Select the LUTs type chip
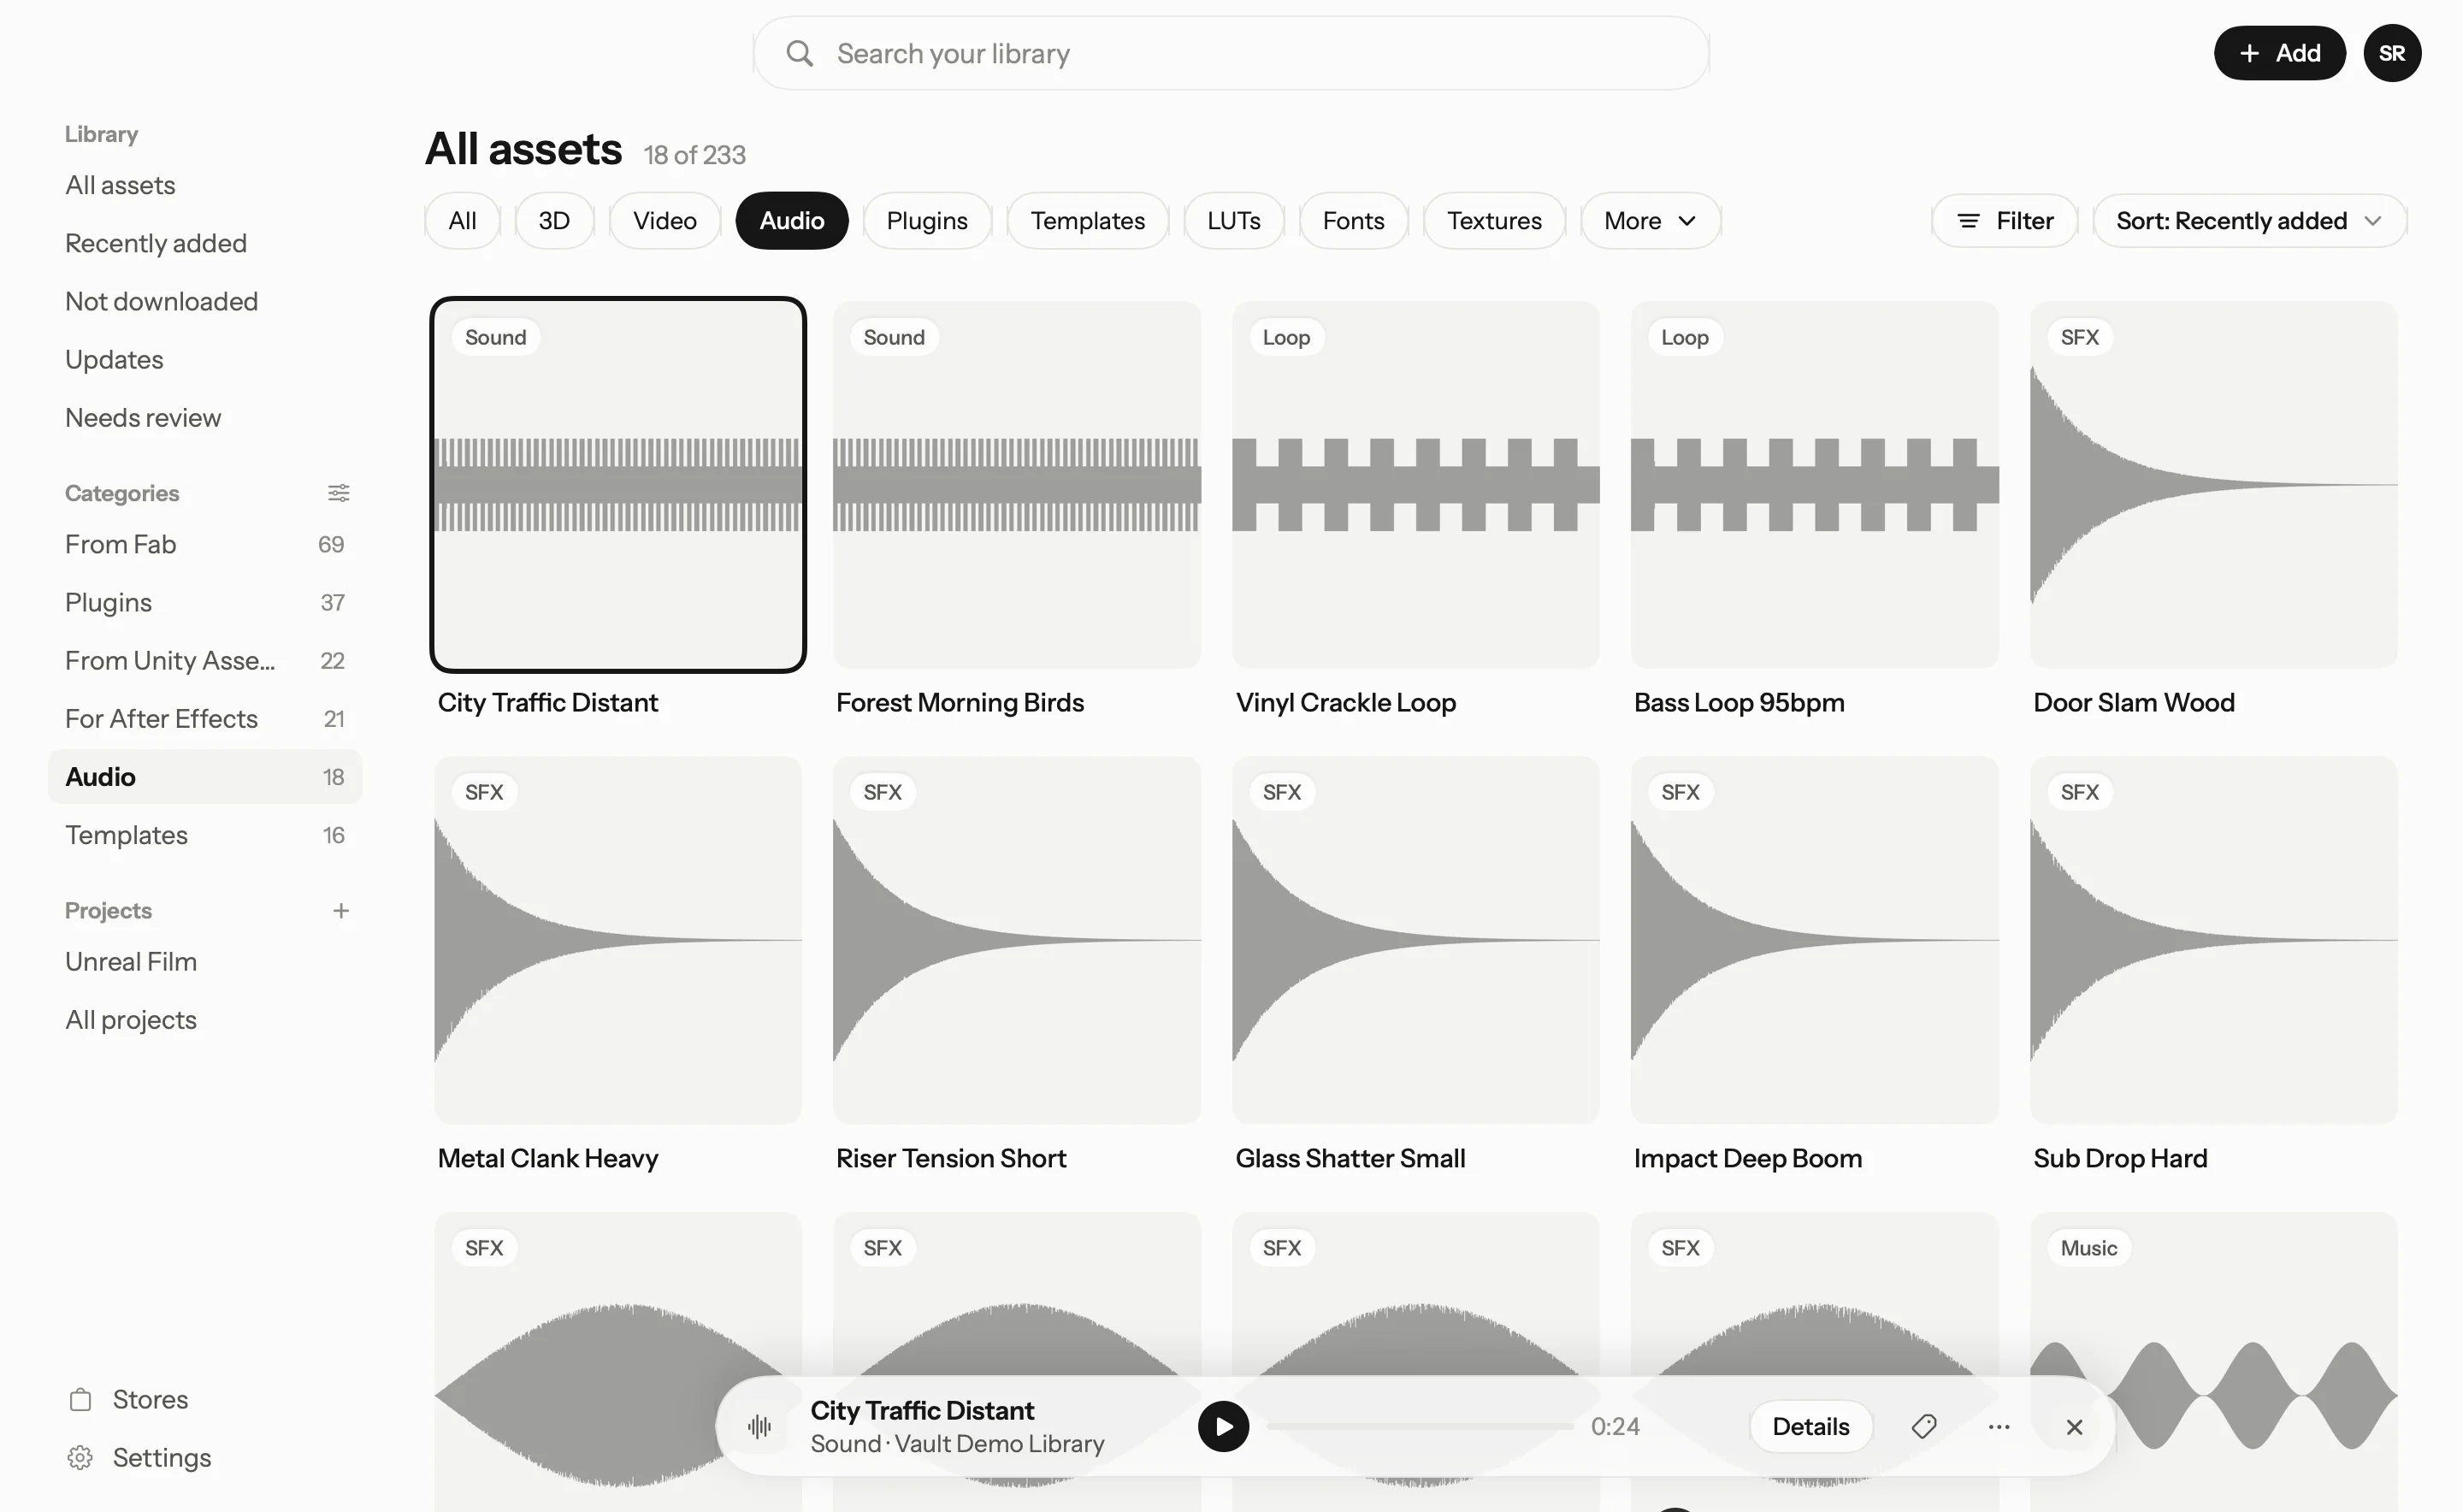Screen dimensions: 2463x1512 (1233, 221)
